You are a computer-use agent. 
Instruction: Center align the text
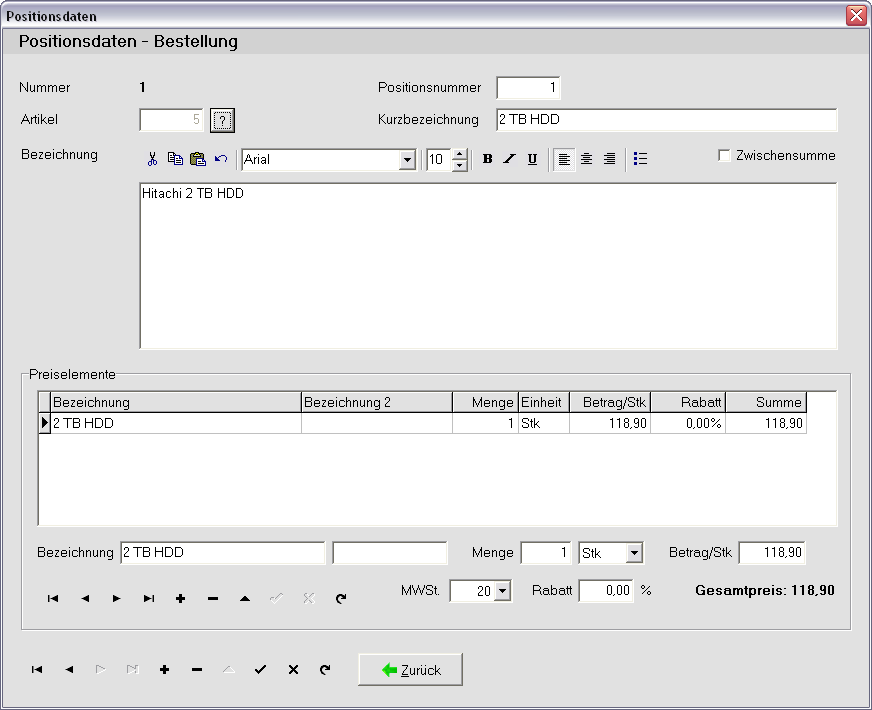[587, 159]
